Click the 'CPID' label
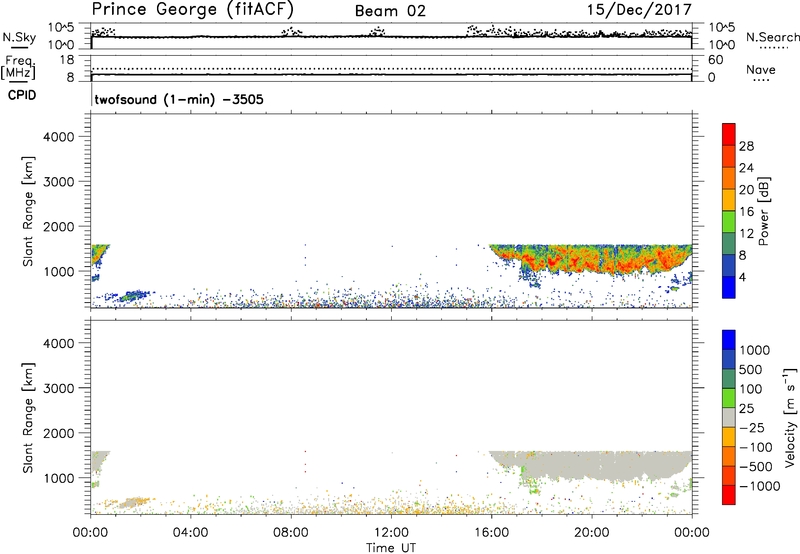Image resolution: width=800 pixels, height=554 pixels. coord(22,95)
